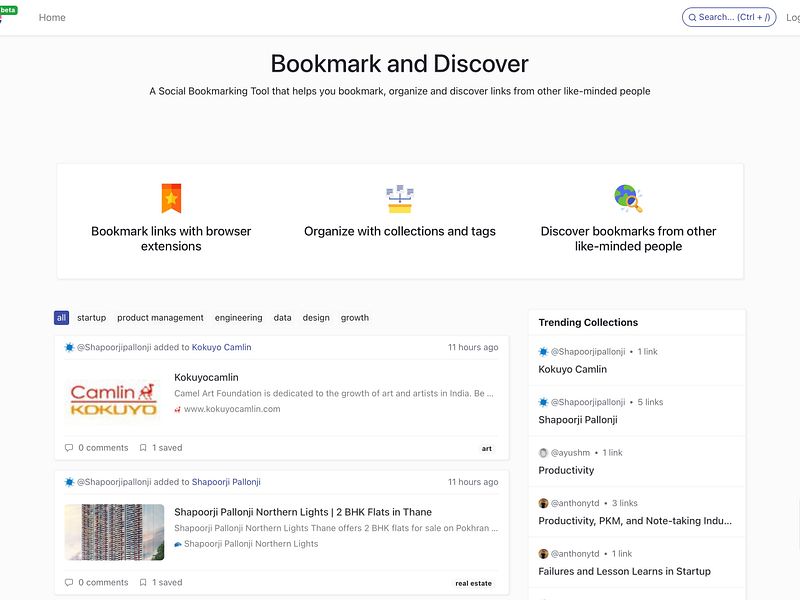Click the Camlin Kokuyo logo thumbnail
The width and height of the screenshot is (800, 600).
[114, 398]
